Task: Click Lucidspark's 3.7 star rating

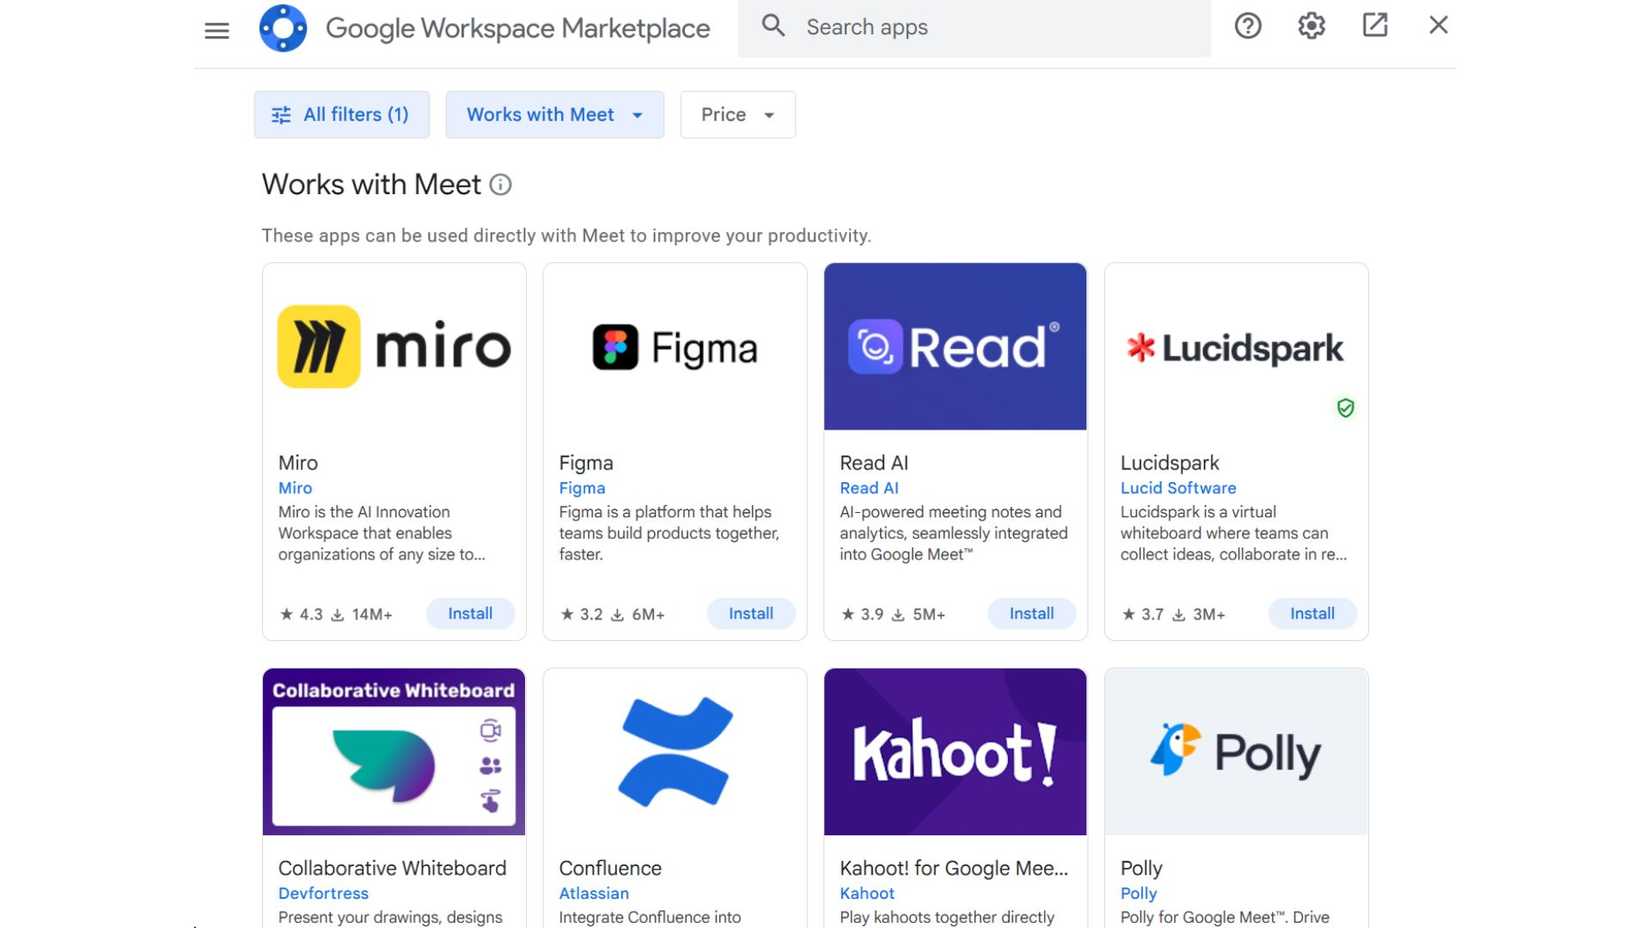Action: (1143, 614)
